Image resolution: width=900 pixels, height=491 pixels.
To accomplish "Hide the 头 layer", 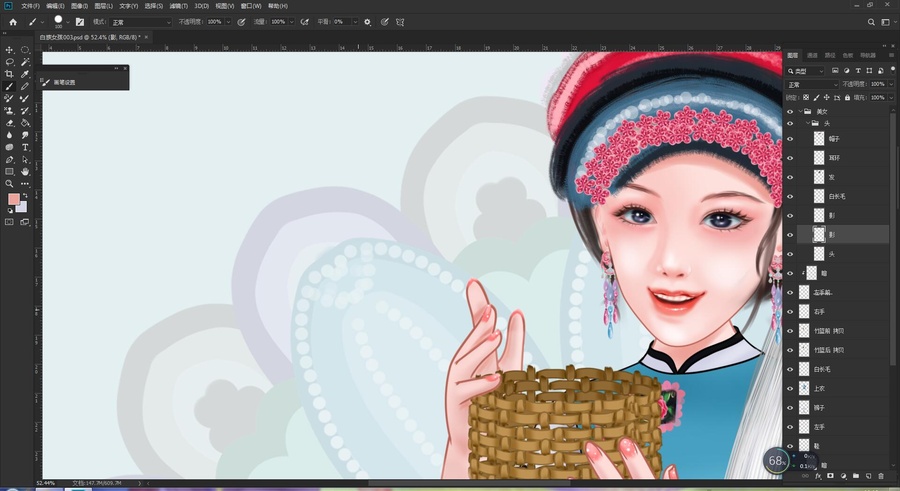I will [790, 254].
